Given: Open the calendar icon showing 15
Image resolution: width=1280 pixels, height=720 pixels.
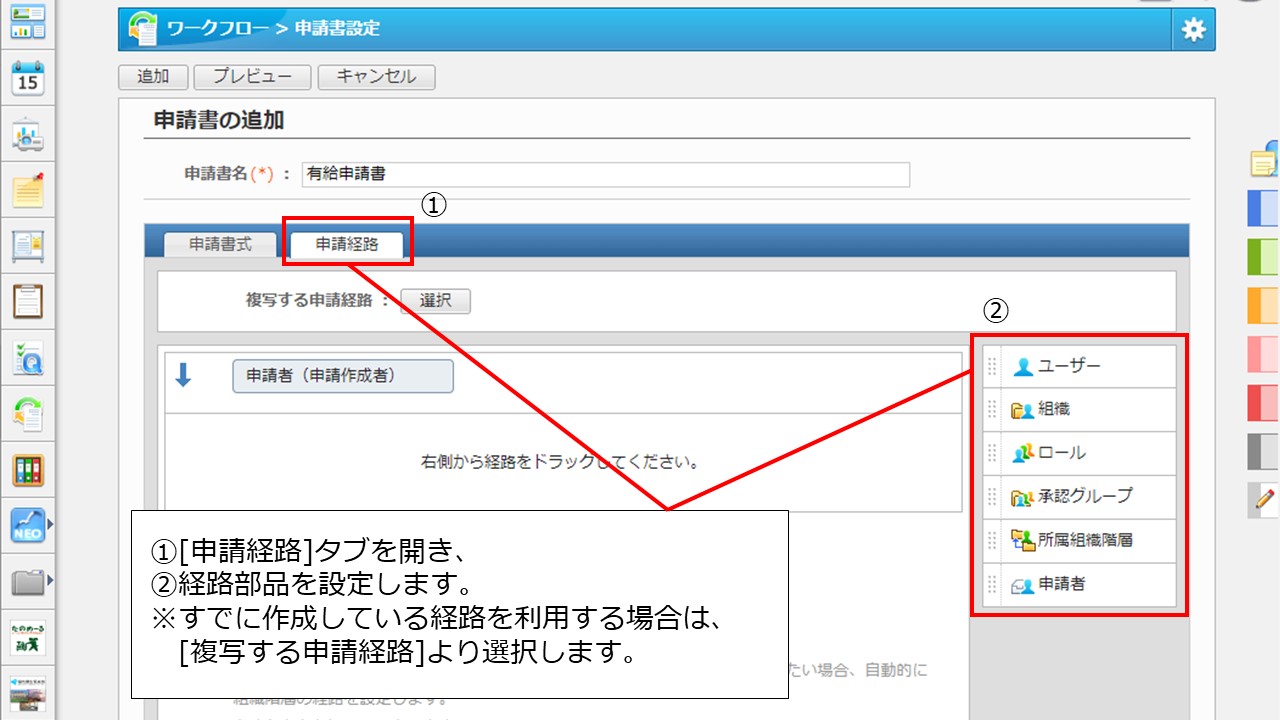Looking at the screenshot, I should [28, 78].
